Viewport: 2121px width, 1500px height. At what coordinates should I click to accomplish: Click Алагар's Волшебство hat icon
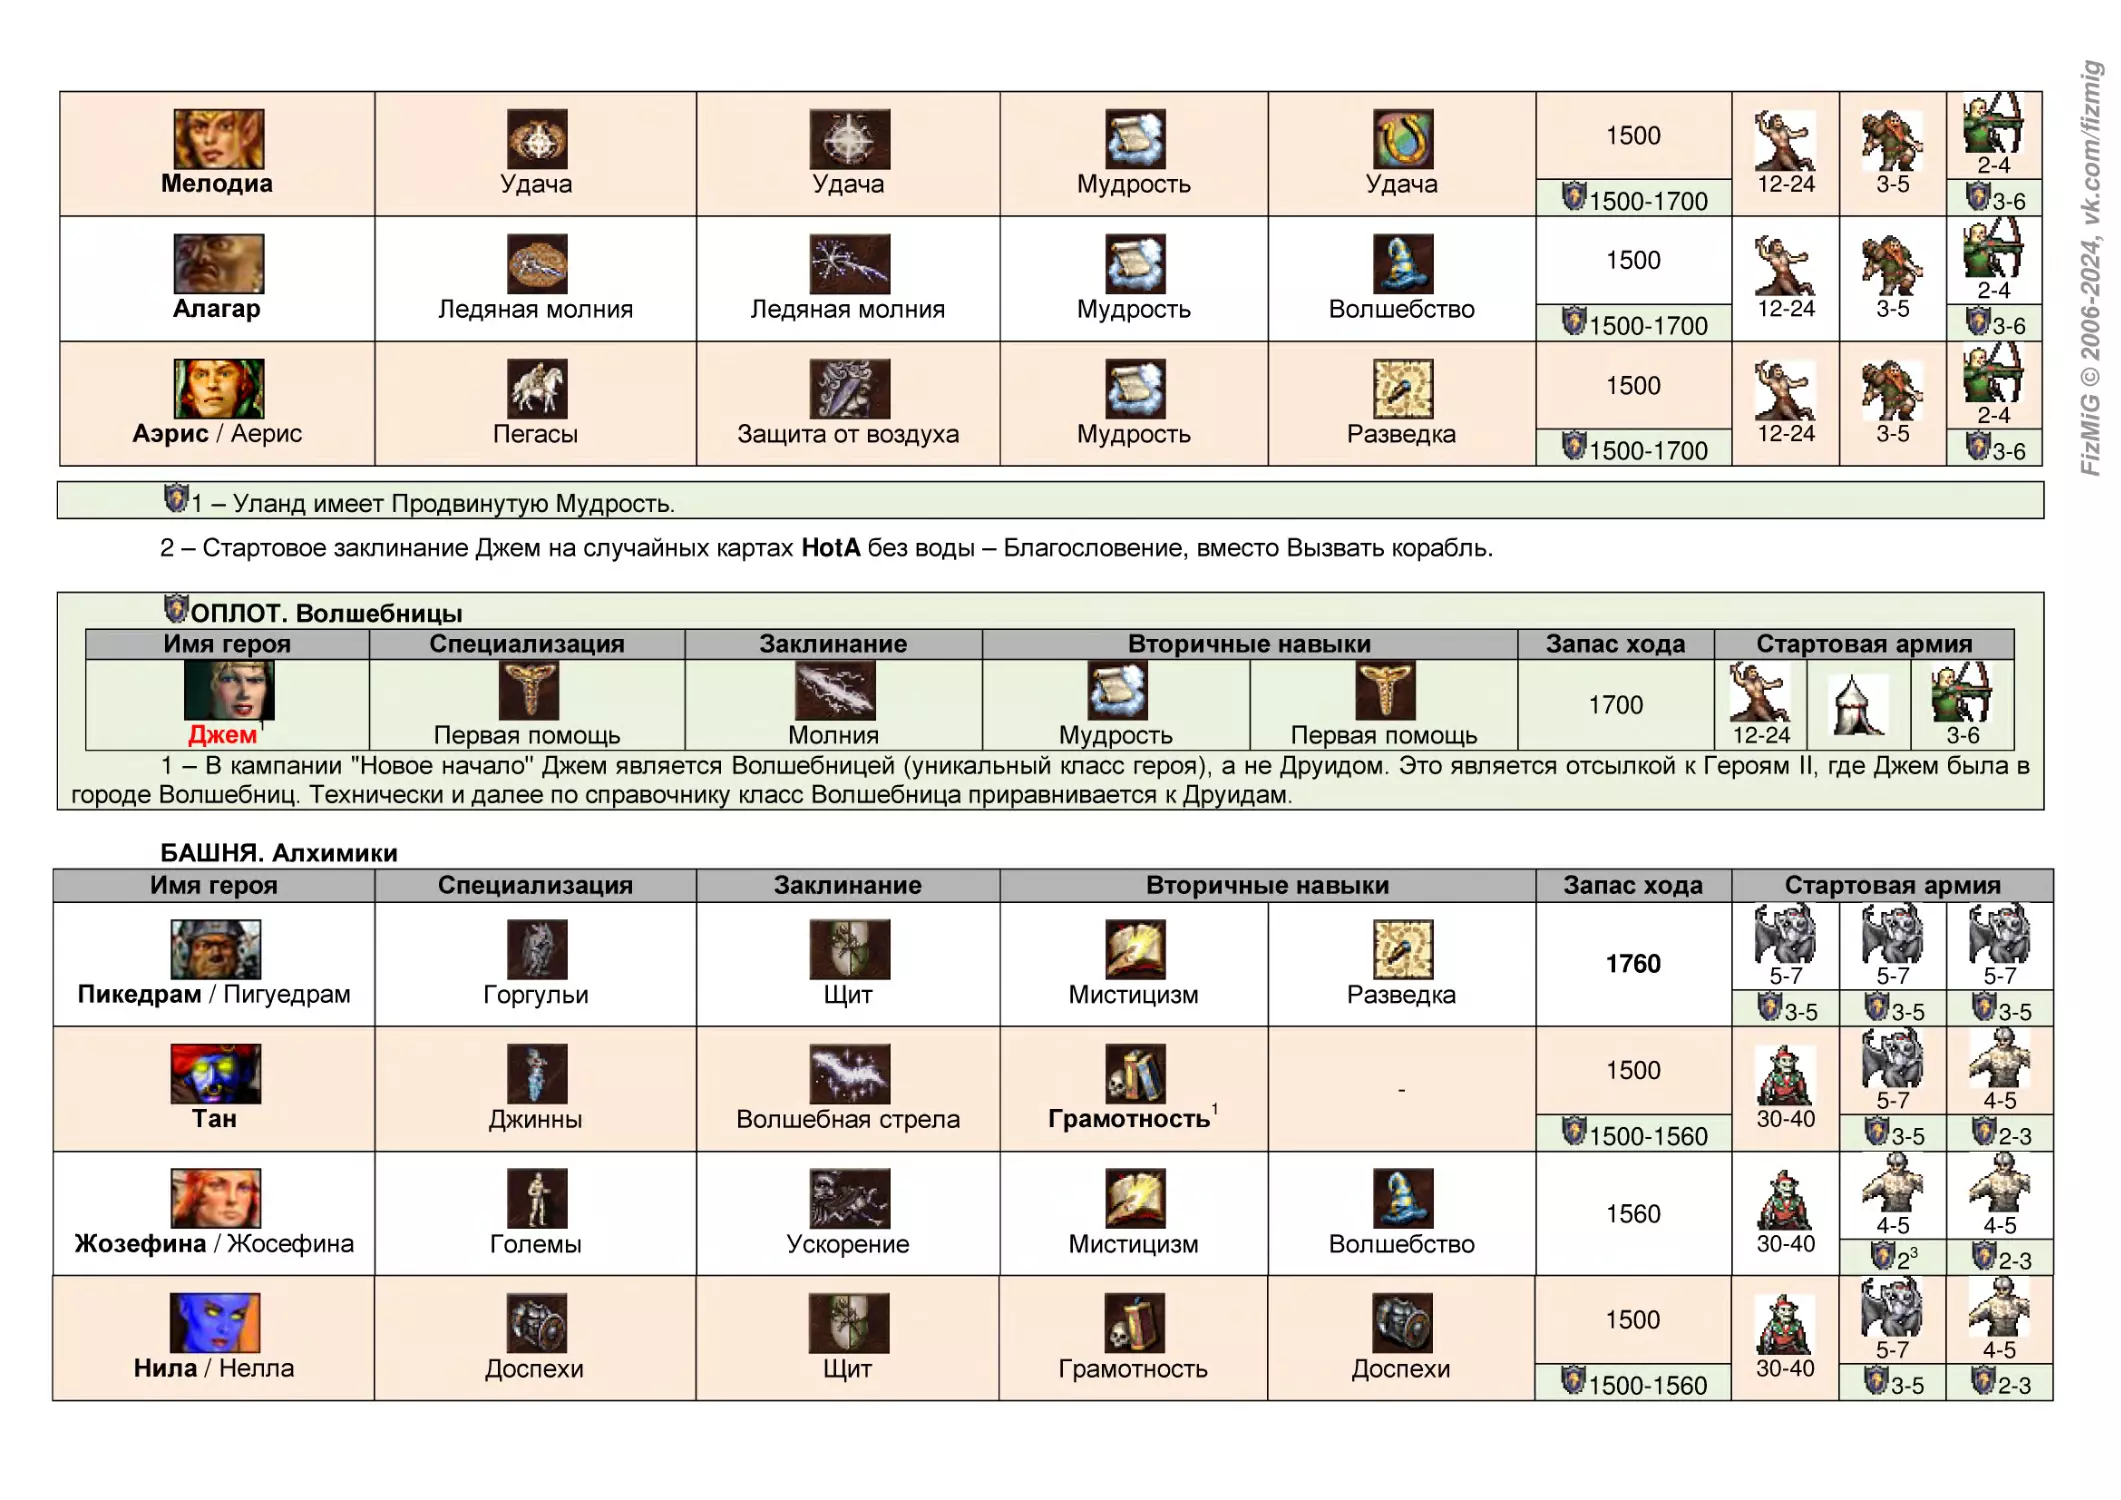pos(1403,264)
